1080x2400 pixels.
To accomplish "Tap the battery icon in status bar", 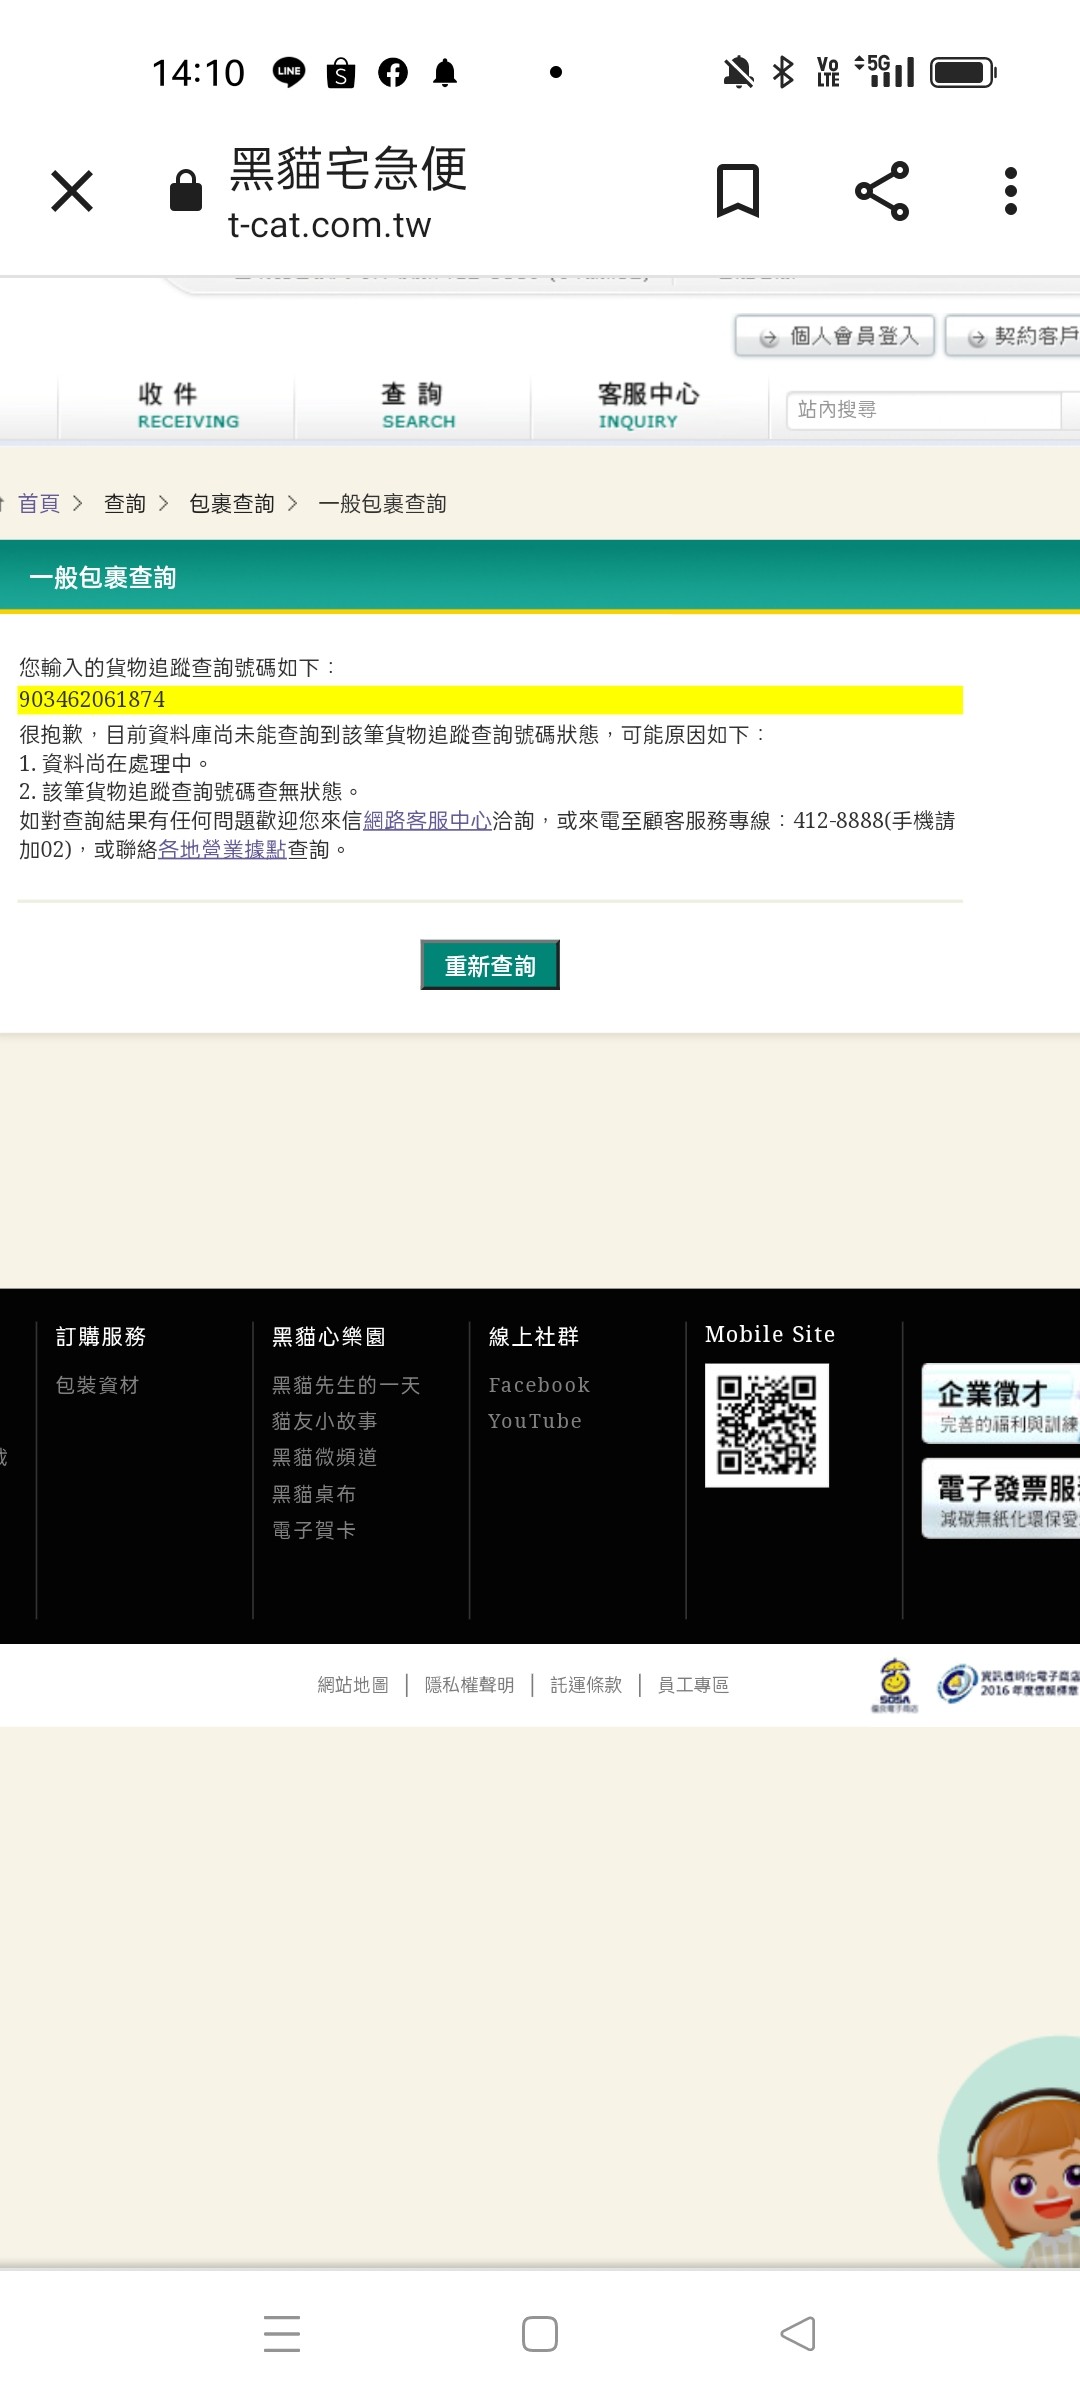I will pos(963,72).
